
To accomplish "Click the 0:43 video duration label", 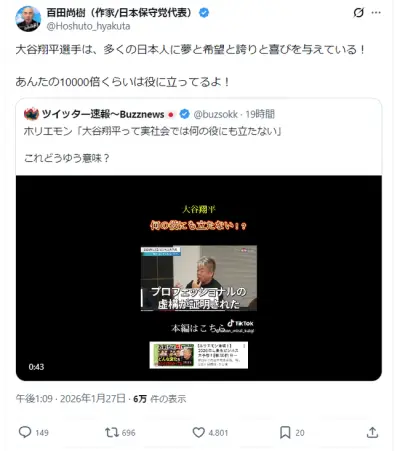I will click(x=36, y=367).
